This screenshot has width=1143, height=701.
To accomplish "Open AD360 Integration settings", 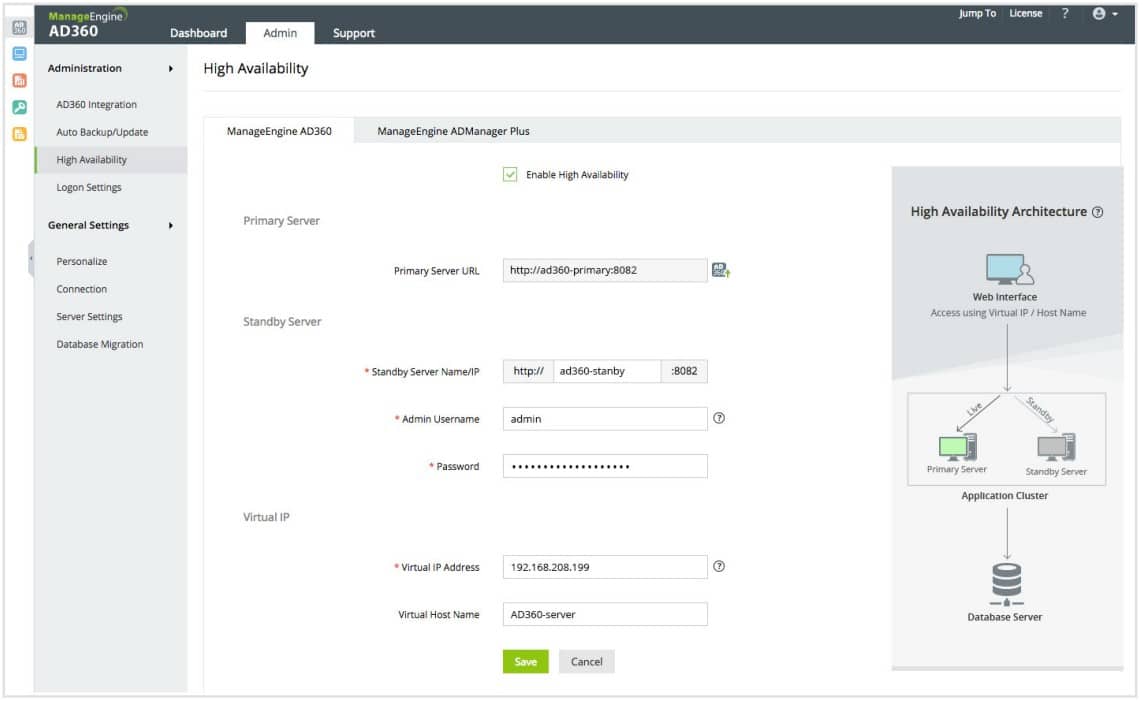I will click(x=97, y=105).
